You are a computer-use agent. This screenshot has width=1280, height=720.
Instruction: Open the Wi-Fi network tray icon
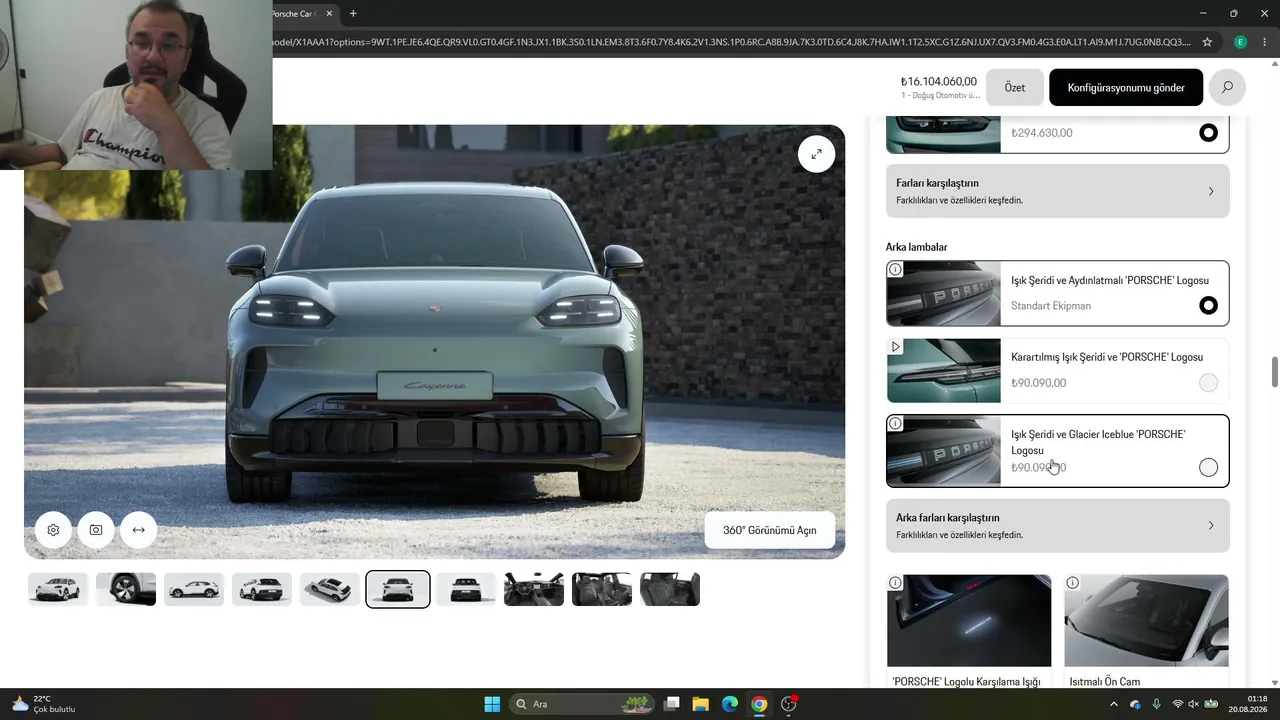[x=1177, y=704]
